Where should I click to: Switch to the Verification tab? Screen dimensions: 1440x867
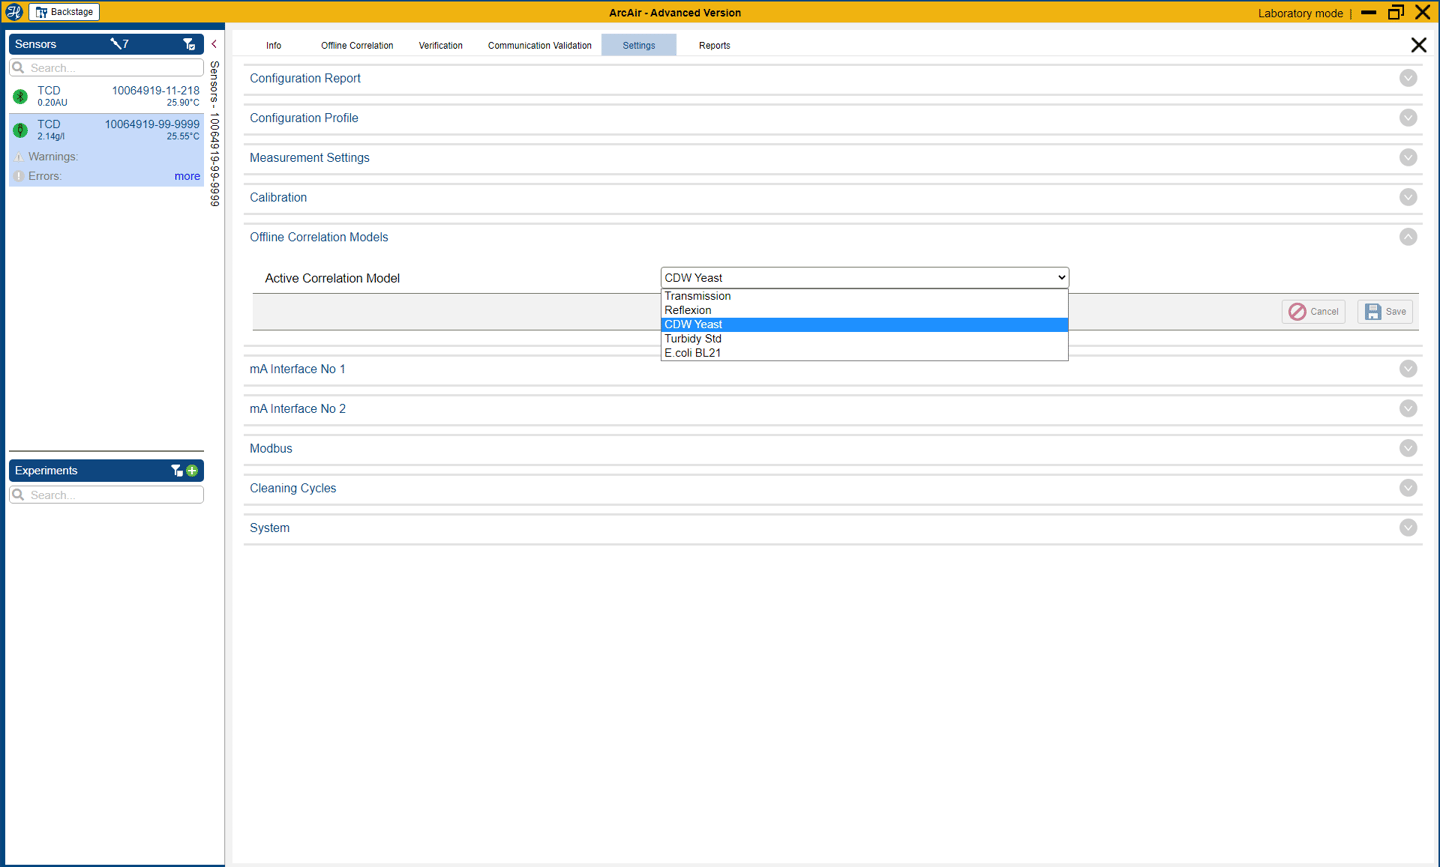(440, 45)
